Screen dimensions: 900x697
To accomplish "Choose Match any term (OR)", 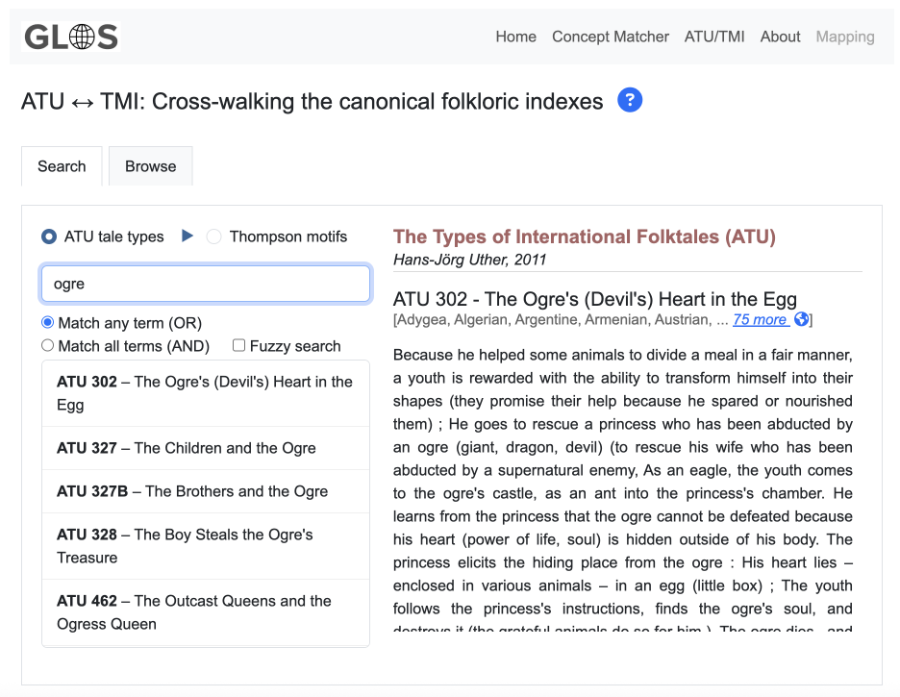I will [48, 323].
